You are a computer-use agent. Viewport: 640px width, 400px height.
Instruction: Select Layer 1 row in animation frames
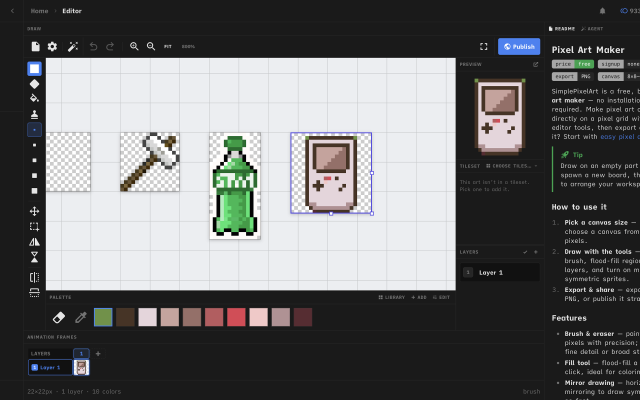pos(50,367)
